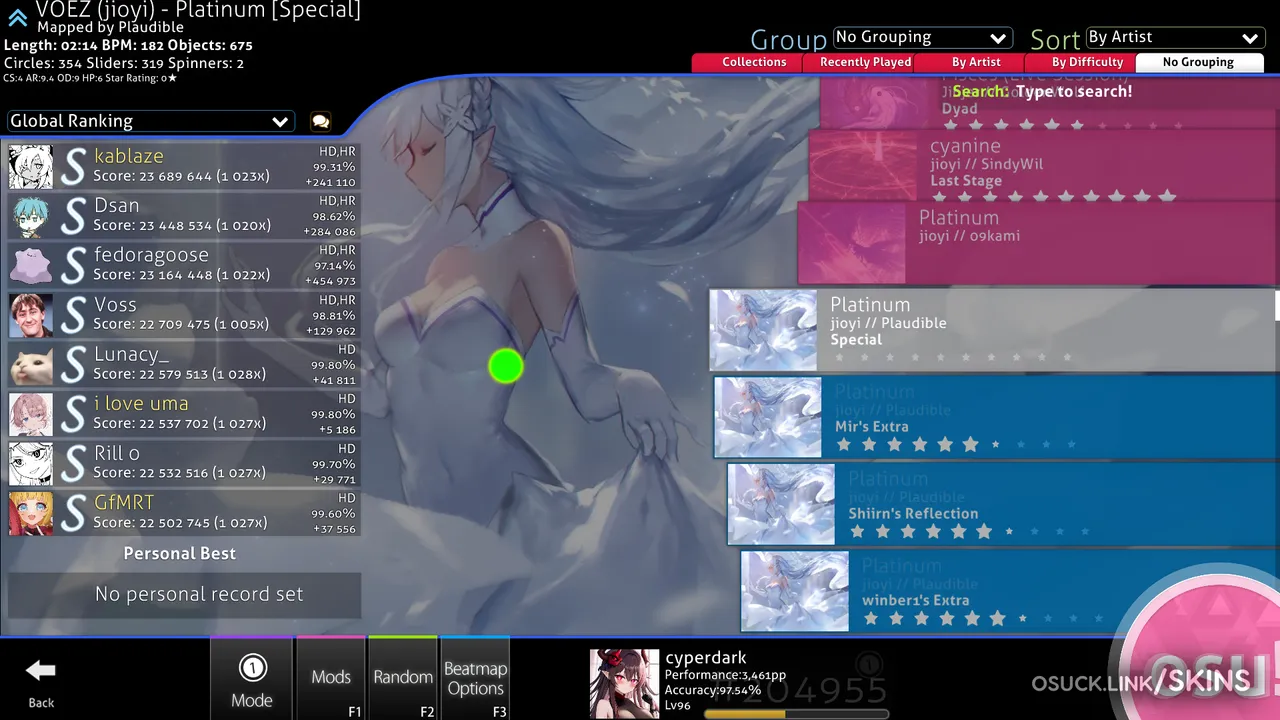The width and height of the screenshot is (1280, 720).
Task: Click the search field to type
Action: pyautogui.click(x=1042, y=91)
